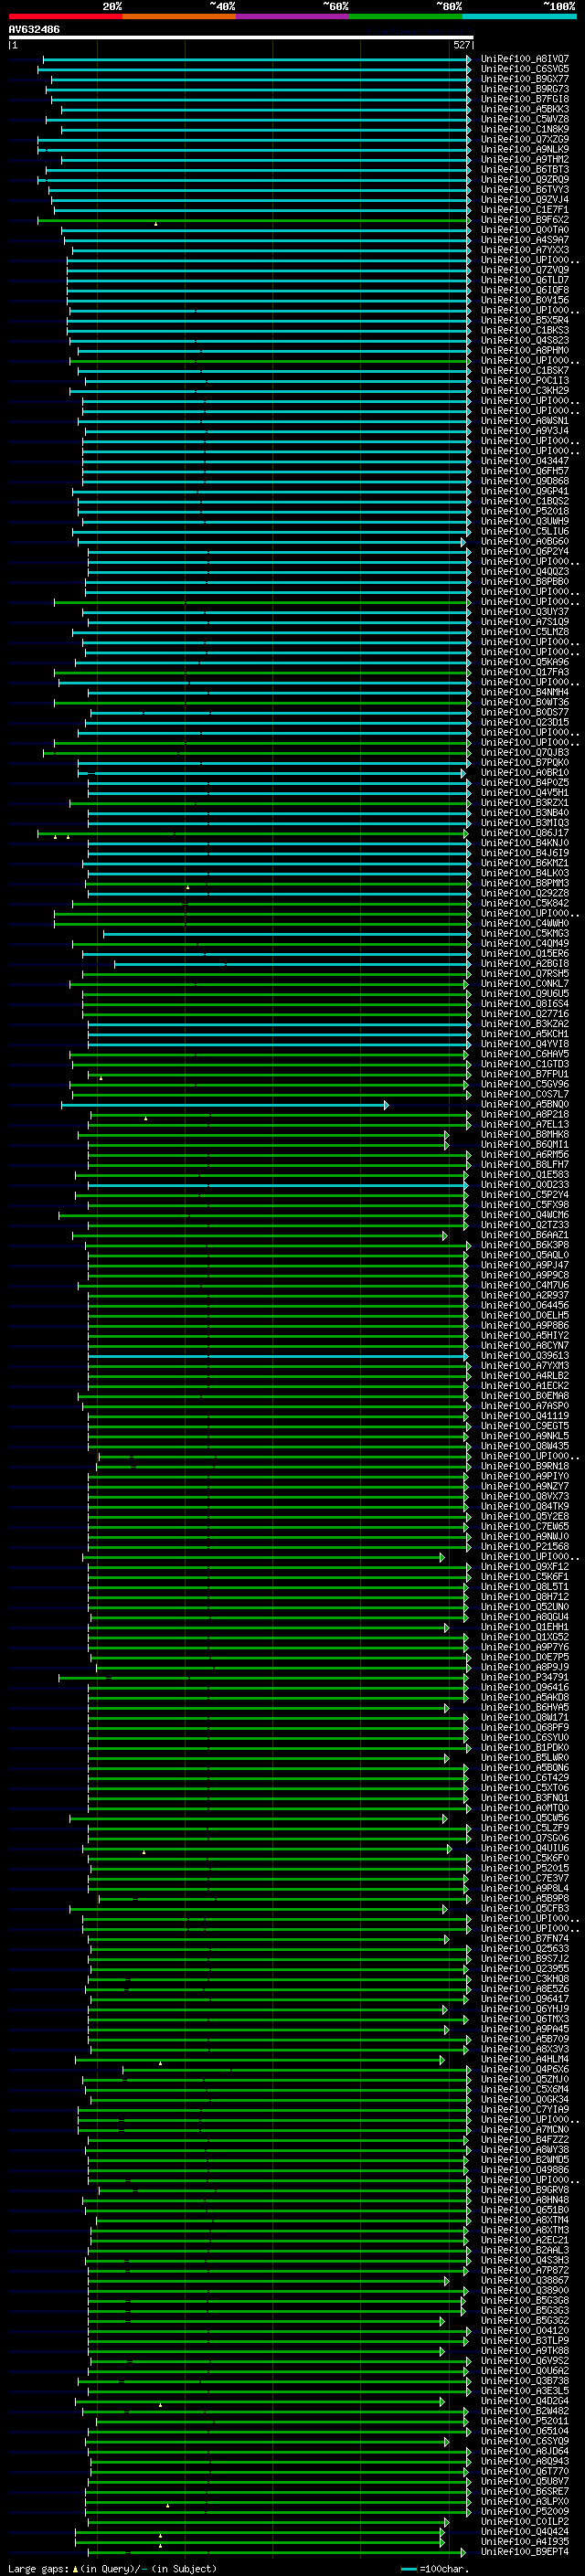Image resolution: width=585 pixels, height=2576 pixels.
Task: Click the UniRef100_A8XTM4 label
Action: tap(524, 2221)
